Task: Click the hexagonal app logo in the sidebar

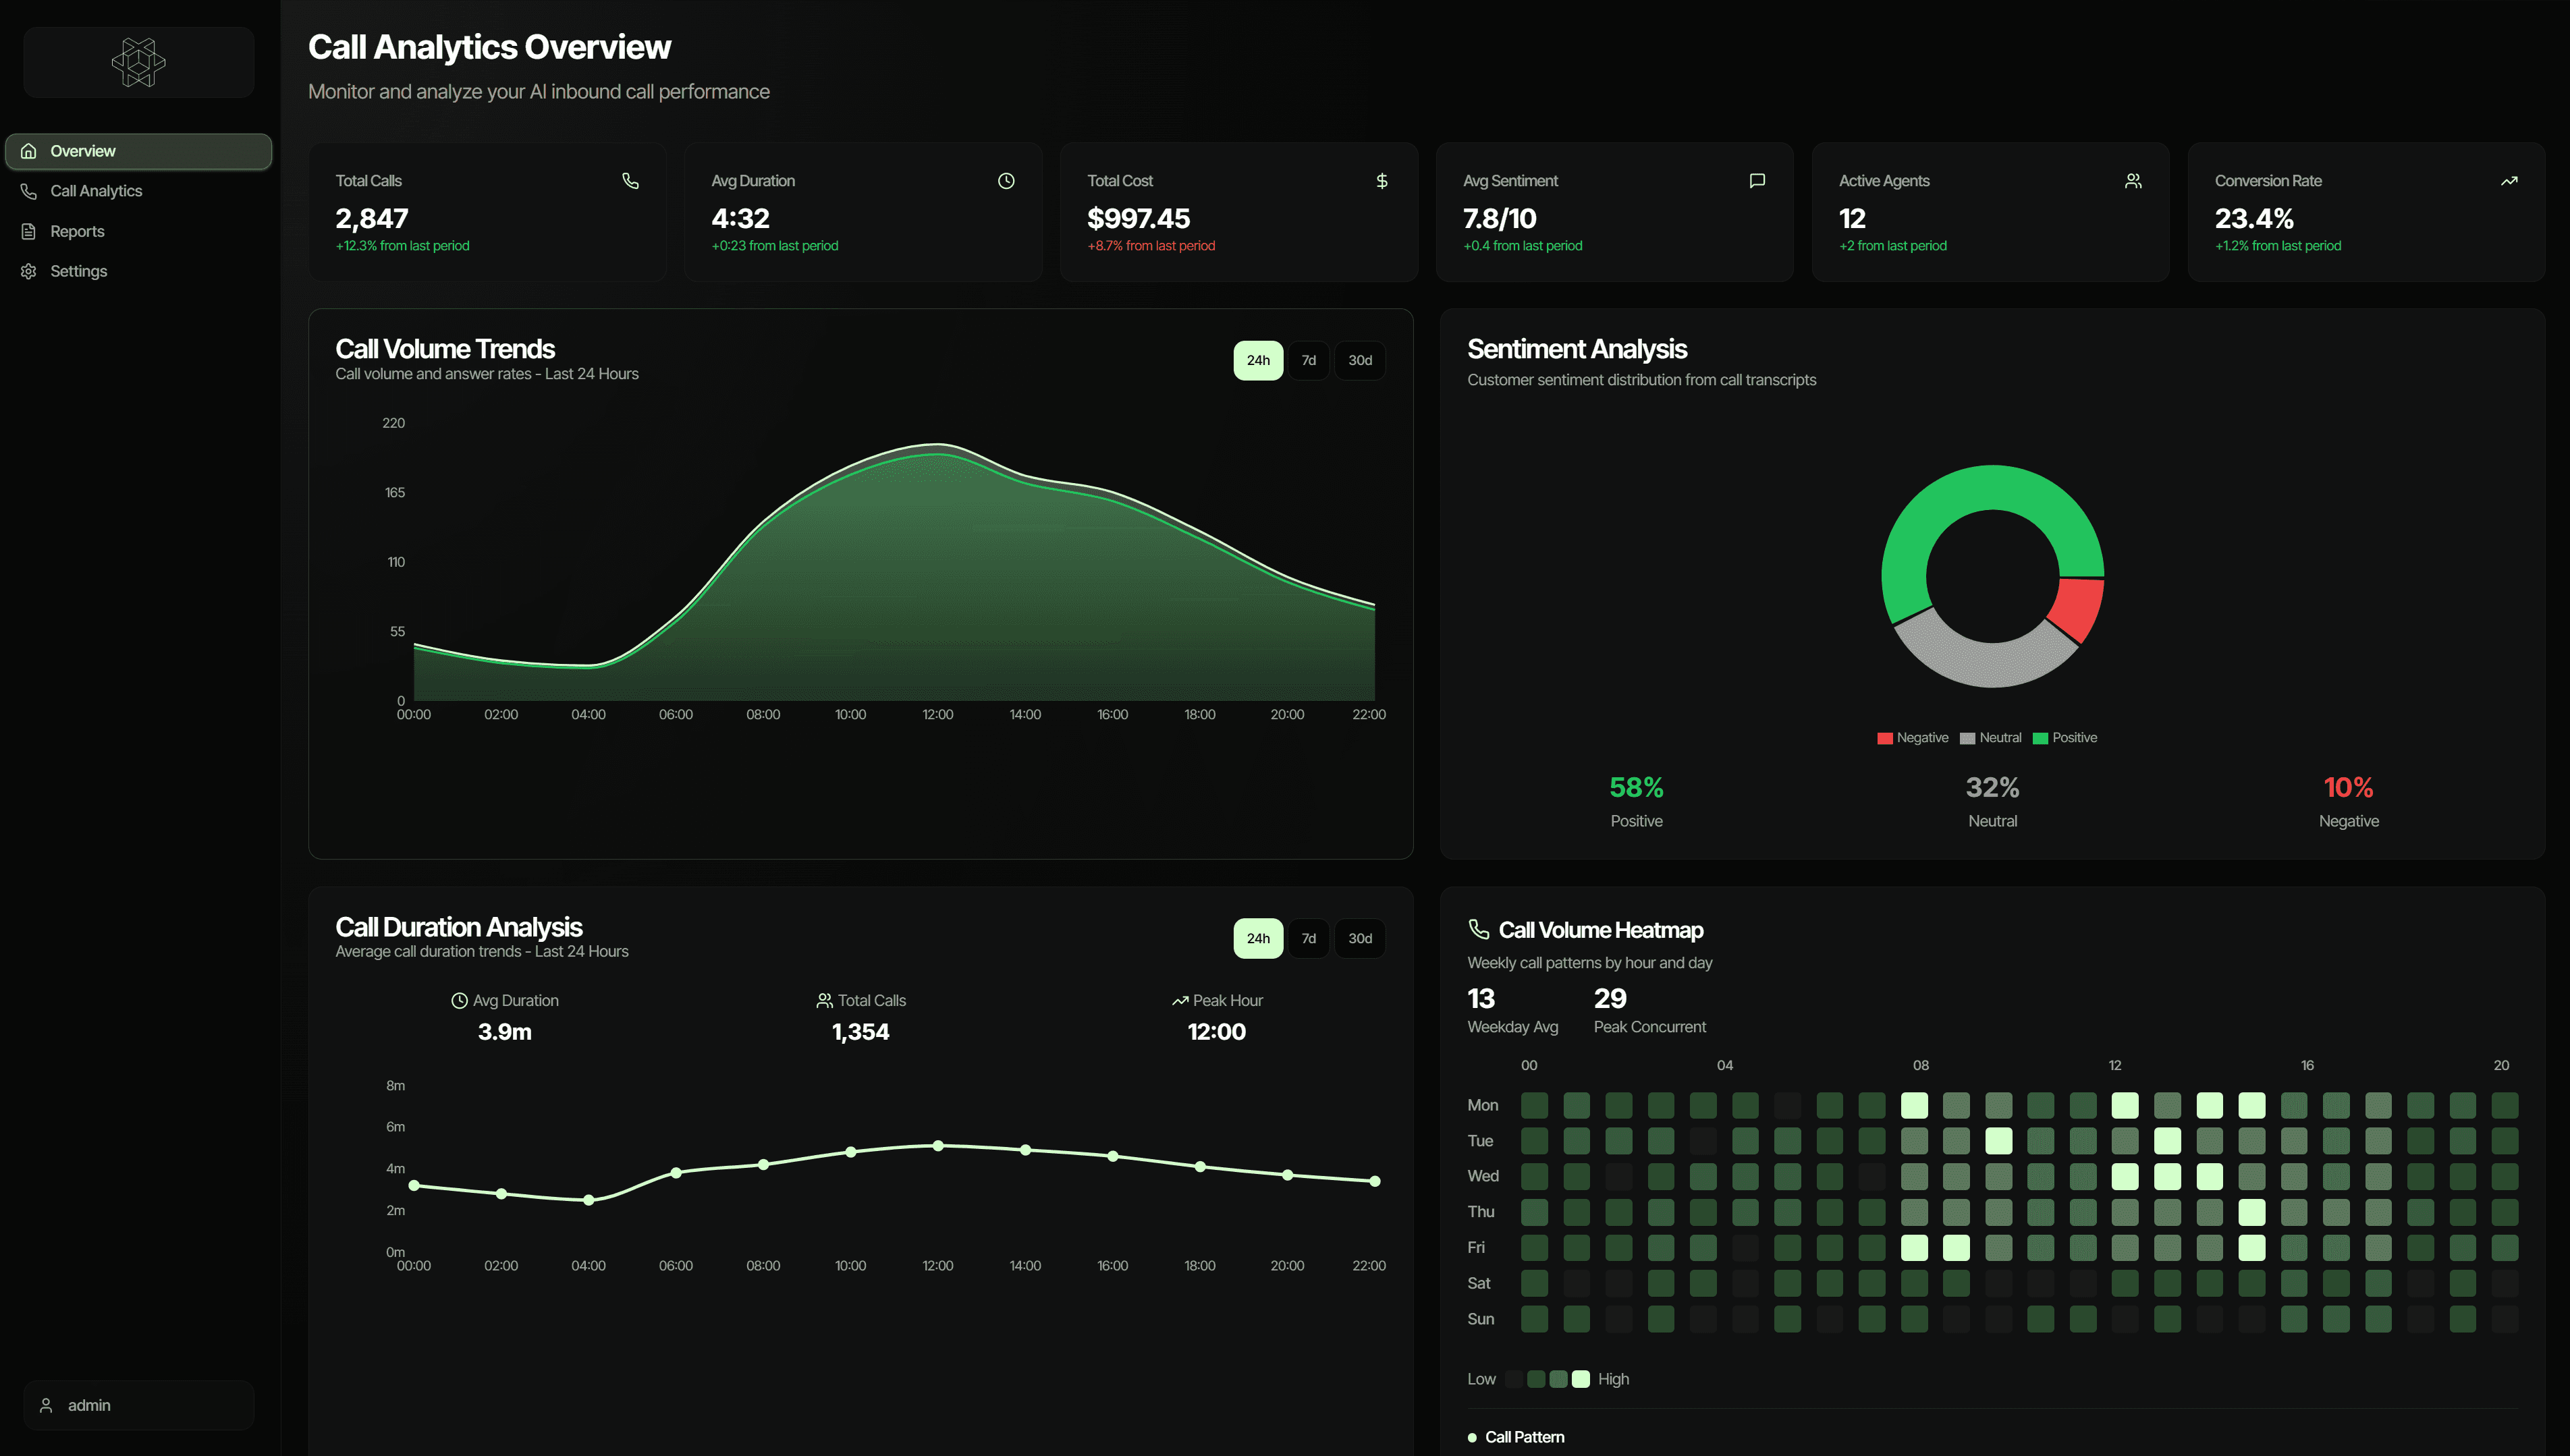Action: coord(138,62)
